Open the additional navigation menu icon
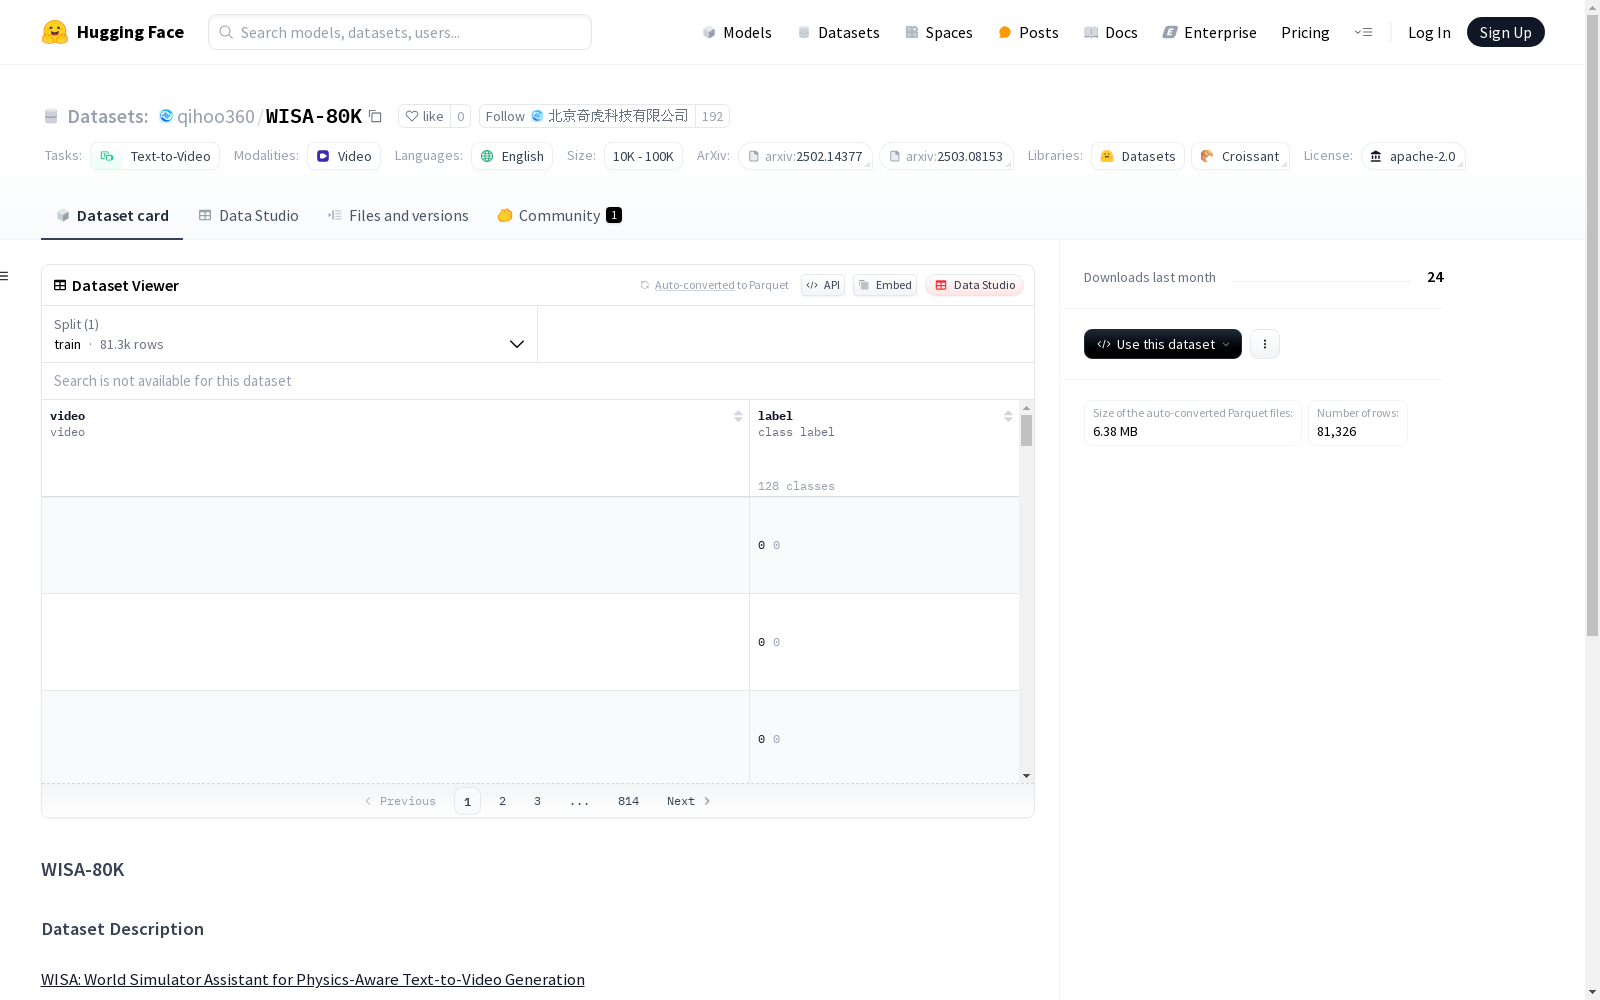Image resolution: width=1600 pixels, height=1000 pixels. (x=1364, y=32)
